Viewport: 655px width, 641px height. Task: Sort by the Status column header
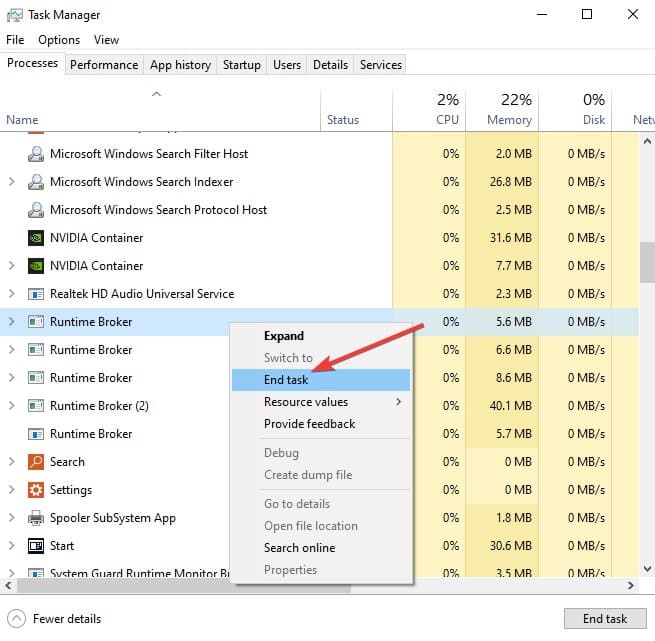(356, 111)
